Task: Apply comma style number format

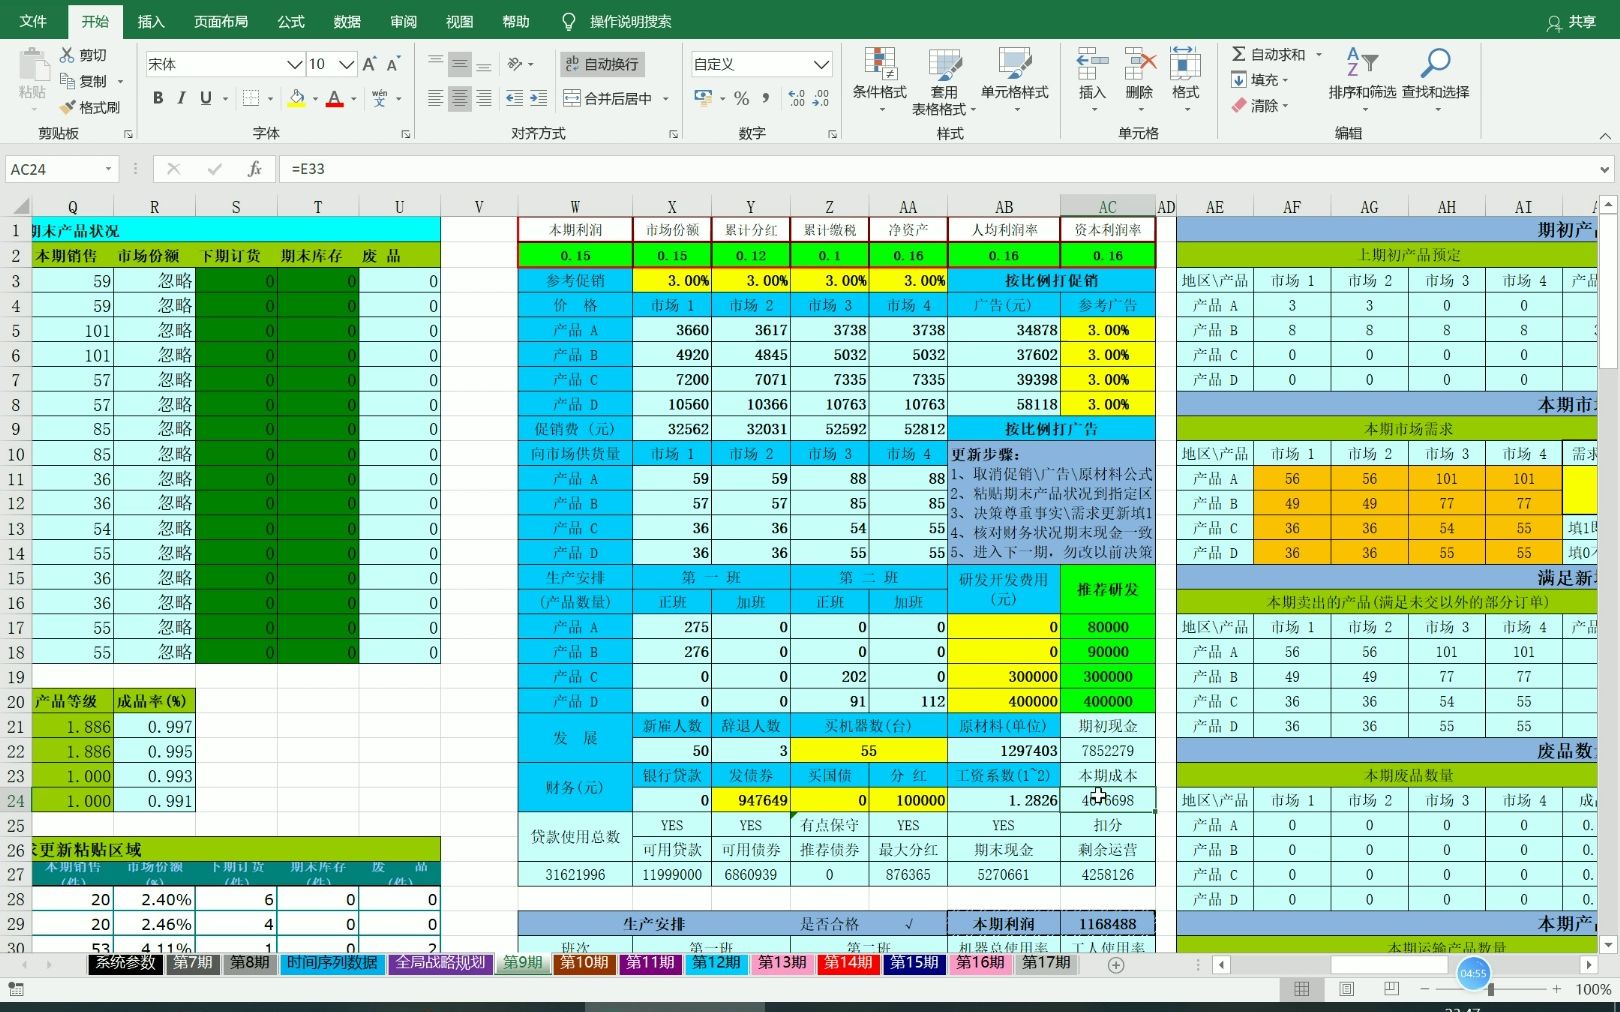Action: tap(765, 98)
